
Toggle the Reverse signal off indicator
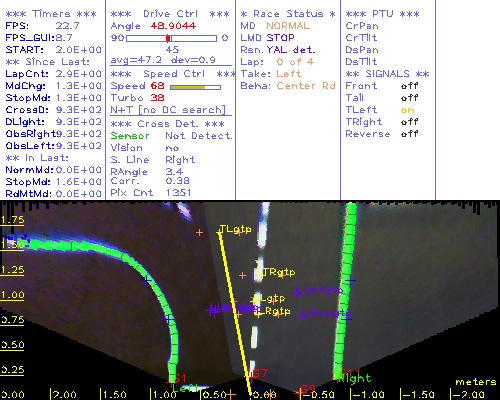(409, 134)
